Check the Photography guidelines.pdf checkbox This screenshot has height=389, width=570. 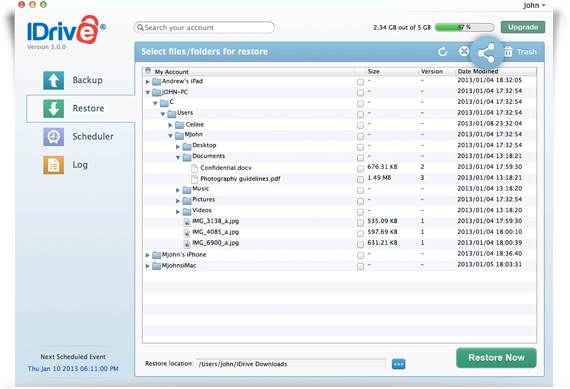(360, 180)
